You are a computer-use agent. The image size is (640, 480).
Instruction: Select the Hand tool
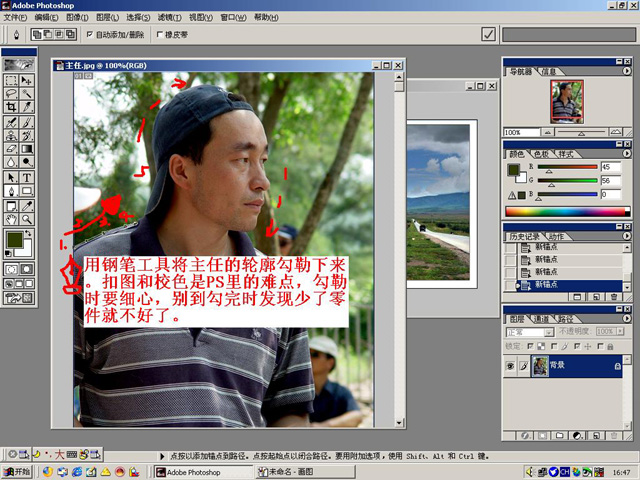click(11, 220)
